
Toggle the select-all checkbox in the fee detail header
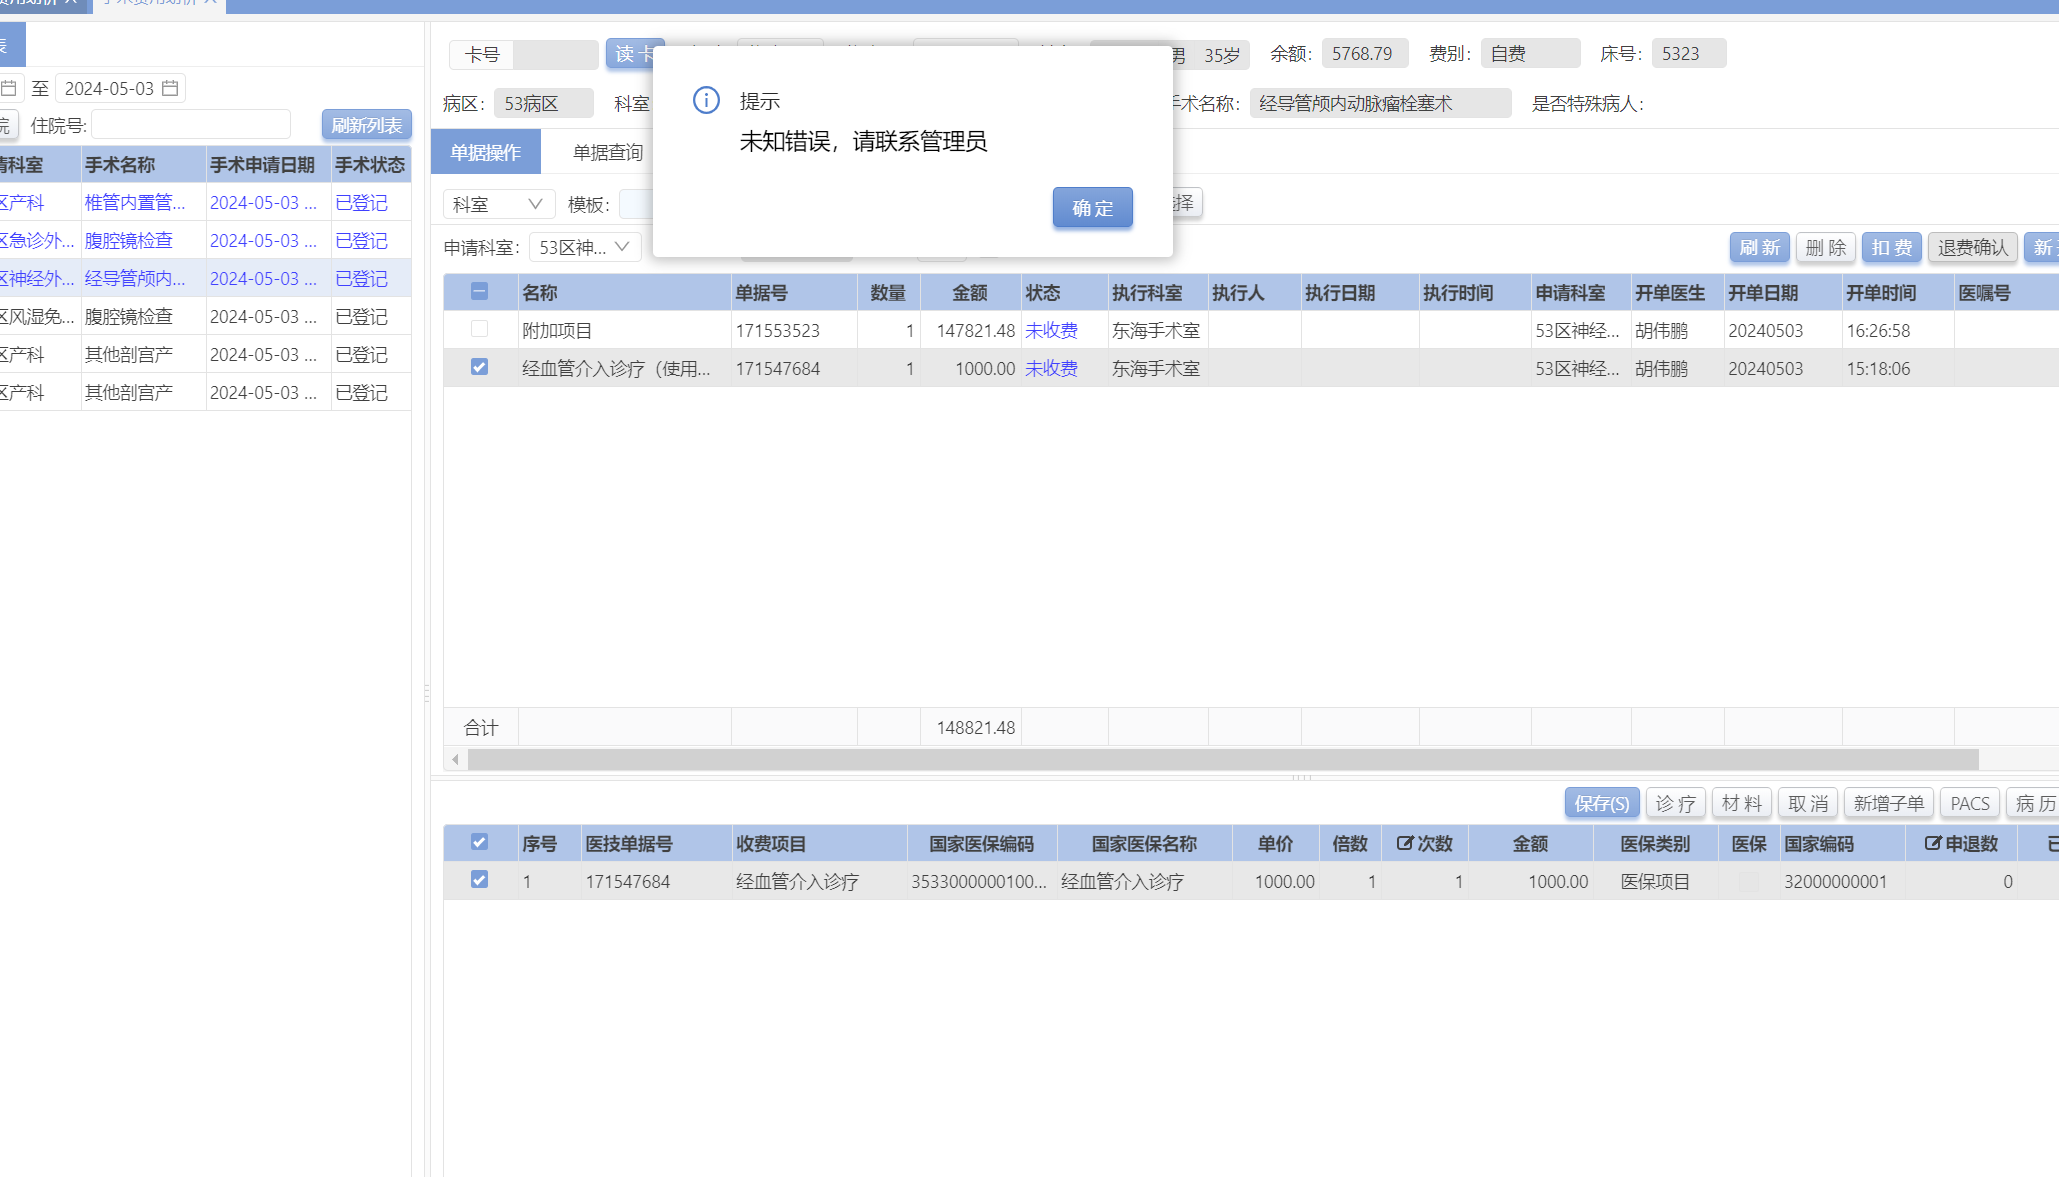pos(479,842)
